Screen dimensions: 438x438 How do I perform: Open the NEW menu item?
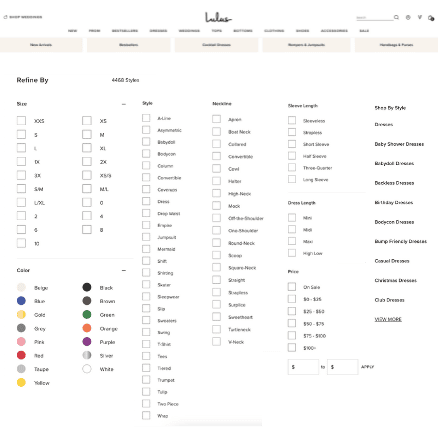pyautogui.click(x=72, y=31)
